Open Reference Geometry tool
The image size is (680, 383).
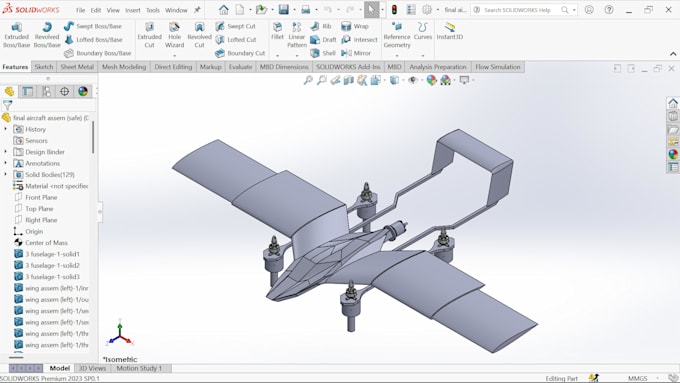pos(397,35)
